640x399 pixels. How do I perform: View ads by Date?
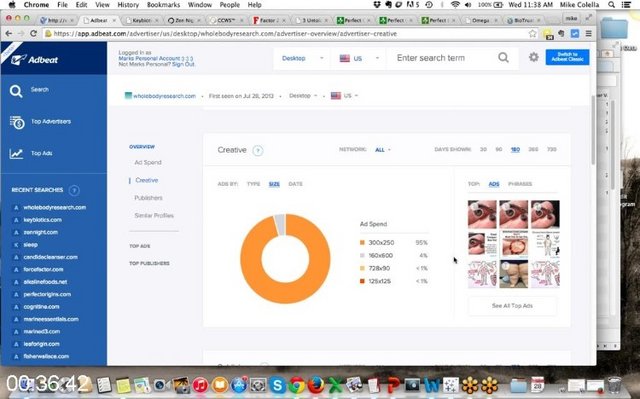pyautogui.click(x=296, y=184)
